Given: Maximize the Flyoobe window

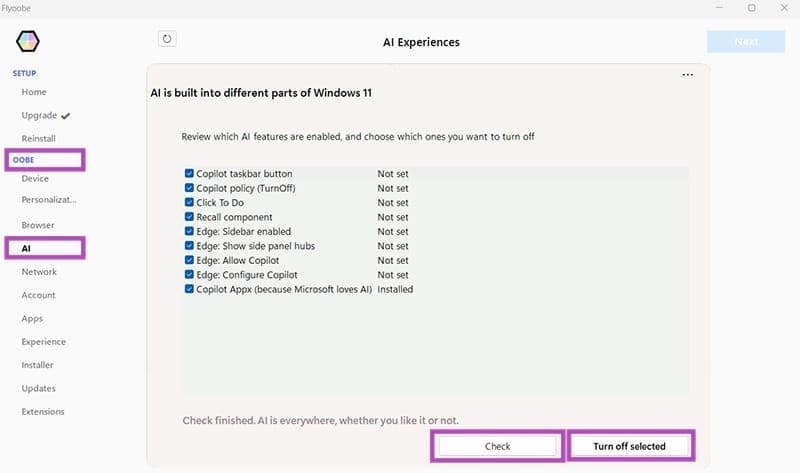Looking at the screenshot, I should point(751,8).
